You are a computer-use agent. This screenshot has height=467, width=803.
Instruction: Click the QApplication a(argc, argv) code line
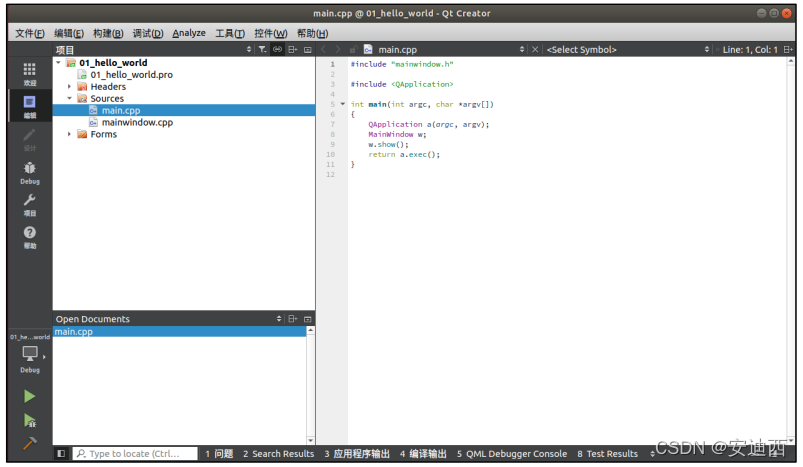tap(429, 124)
